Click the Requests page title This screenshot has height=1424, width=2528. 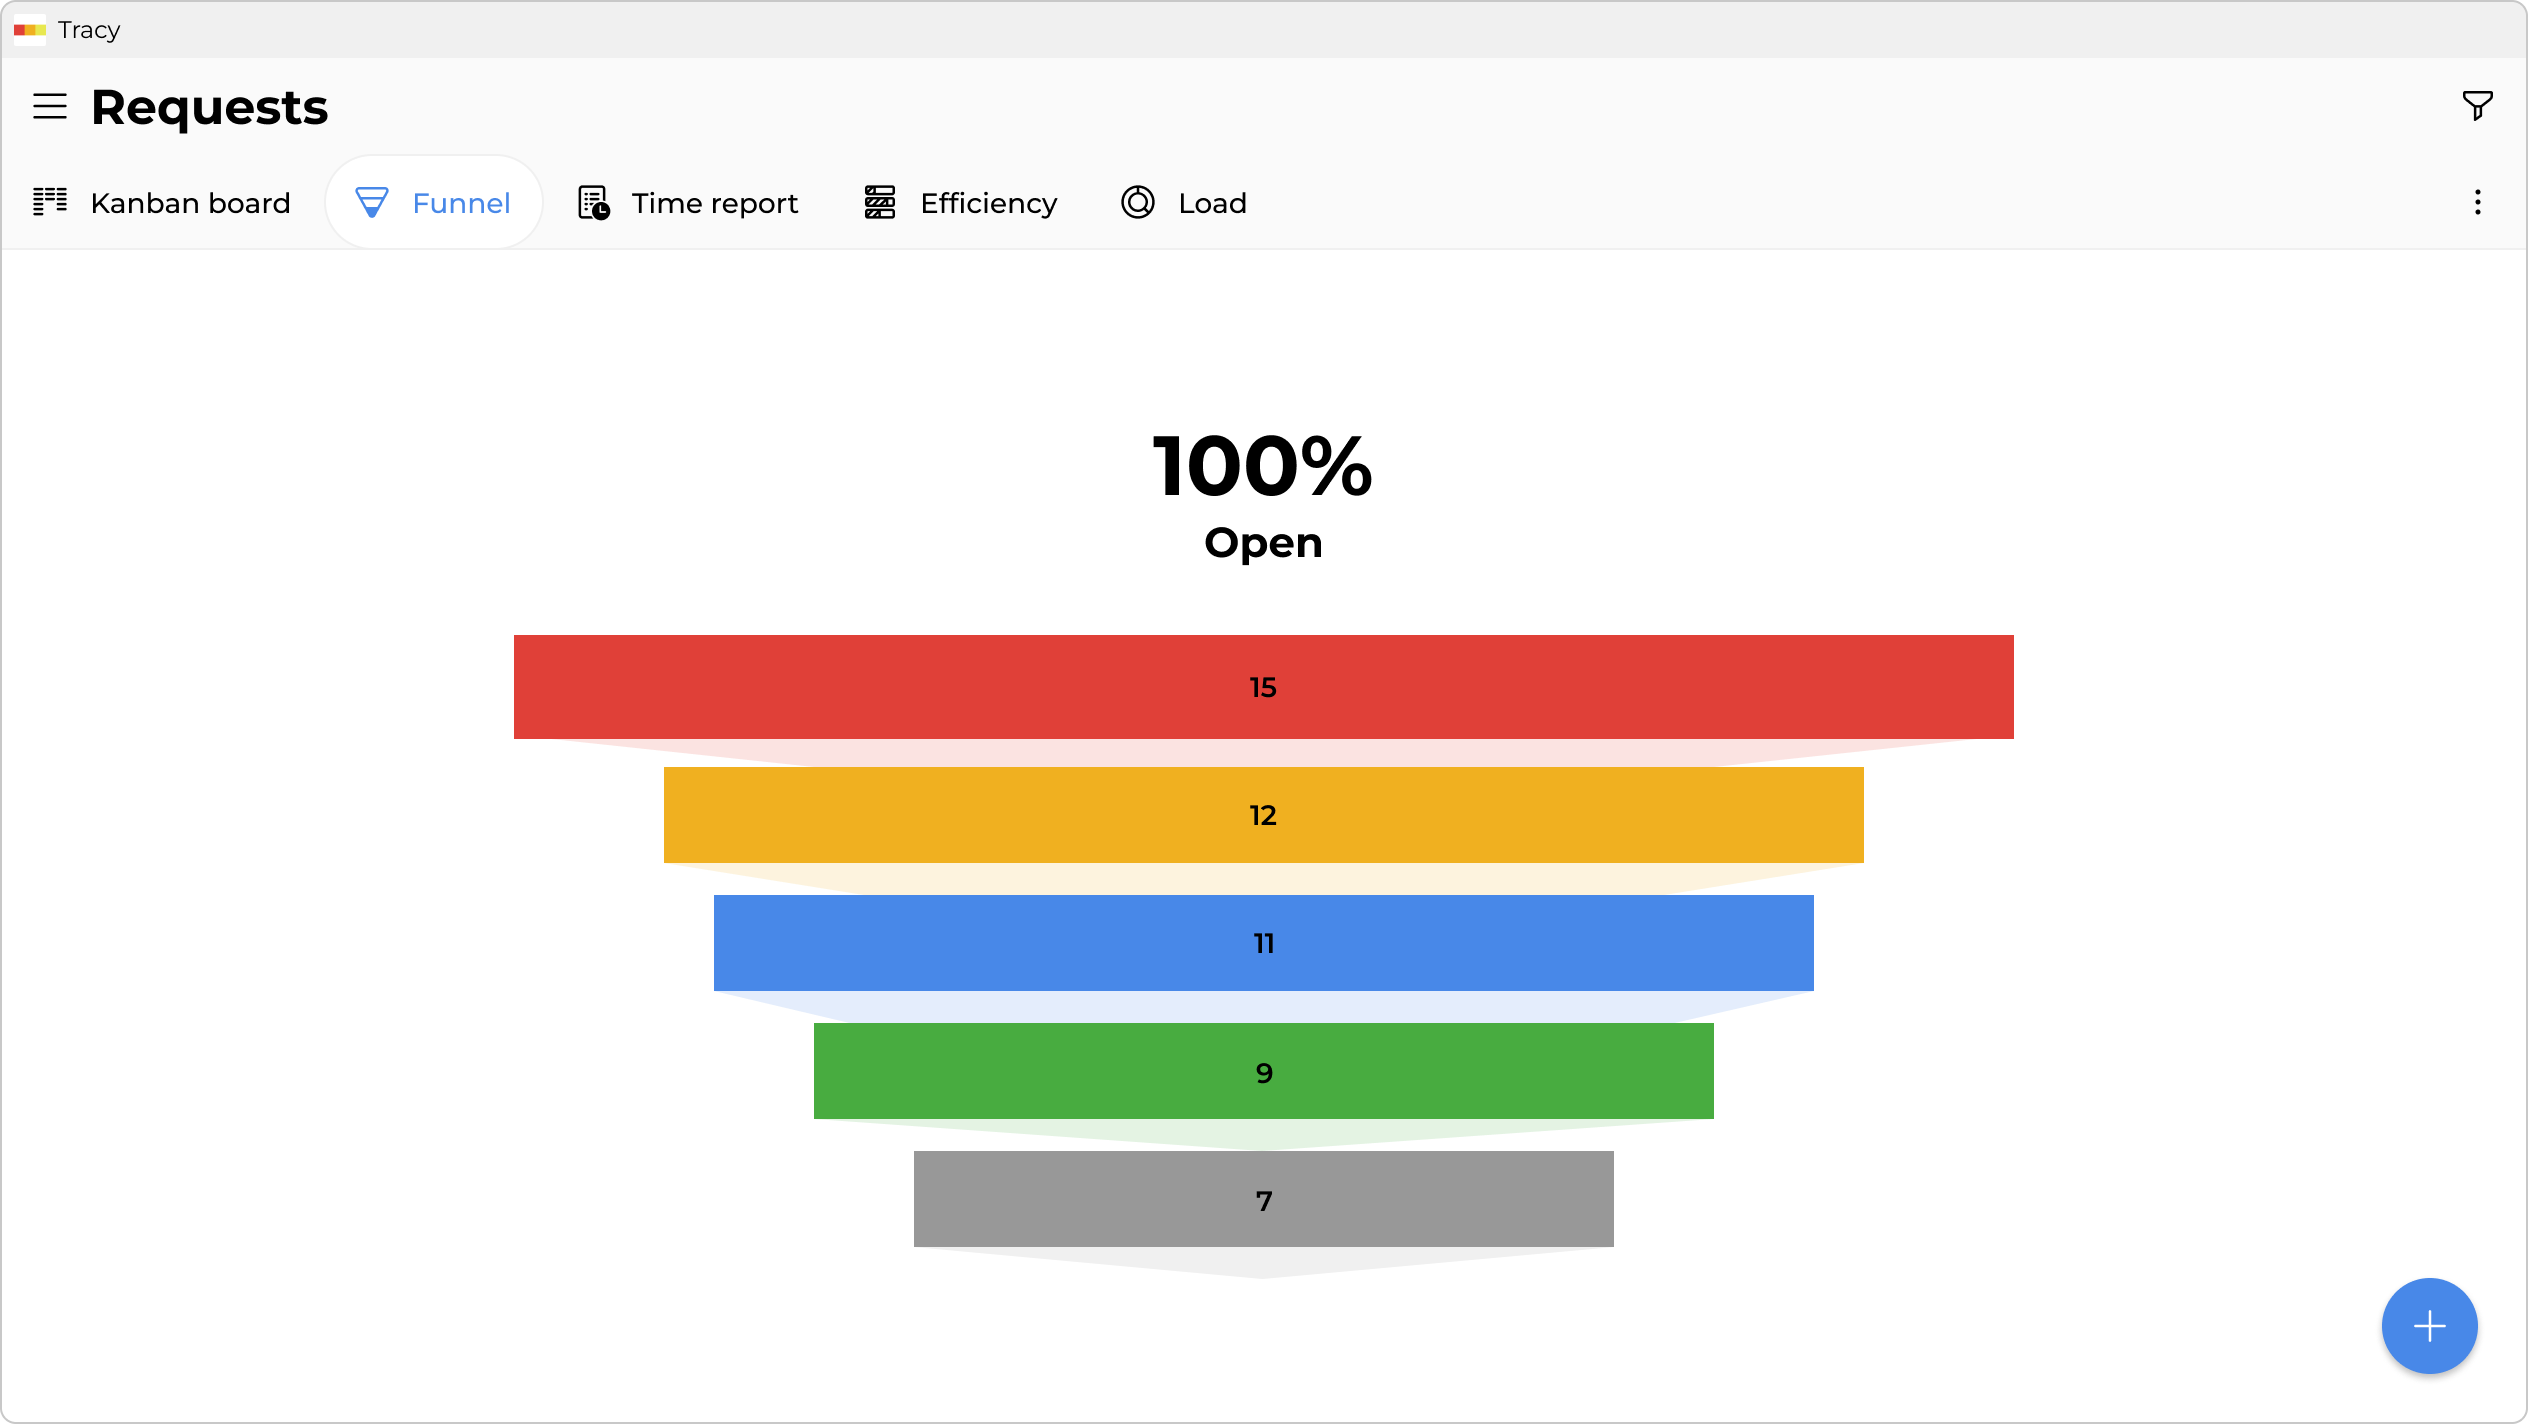tap(209, 107)
